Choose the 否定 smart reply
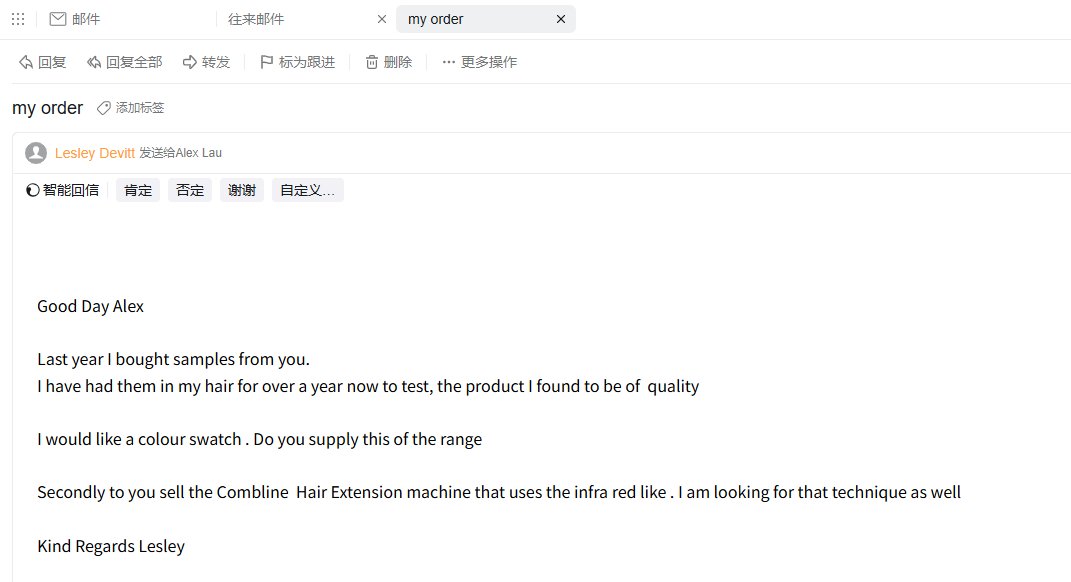 point(190,190)
